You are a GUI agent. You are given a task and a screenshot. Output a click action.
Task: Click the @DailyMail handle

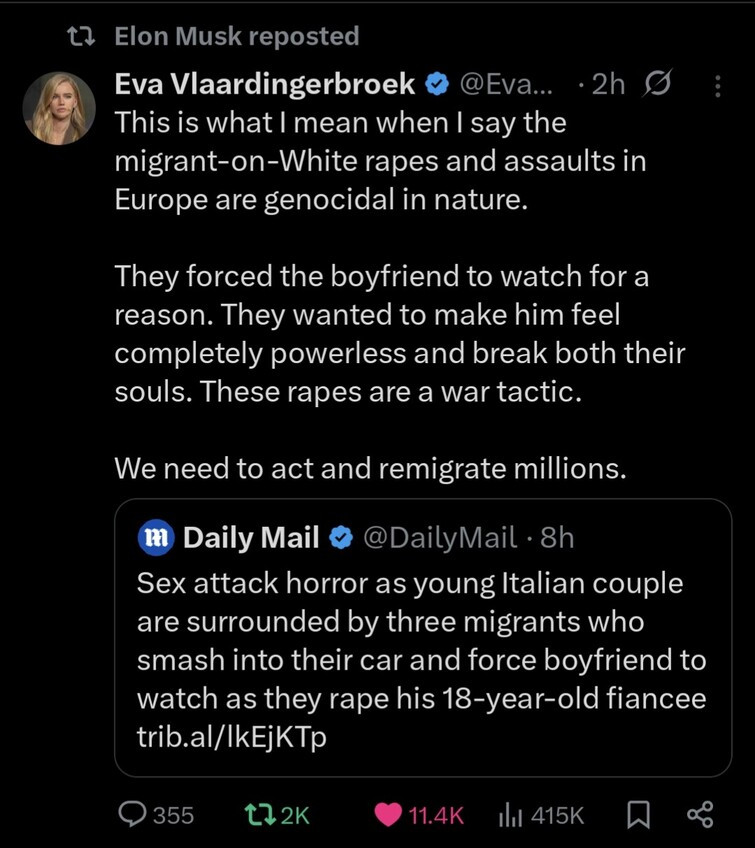click(437, 539)
